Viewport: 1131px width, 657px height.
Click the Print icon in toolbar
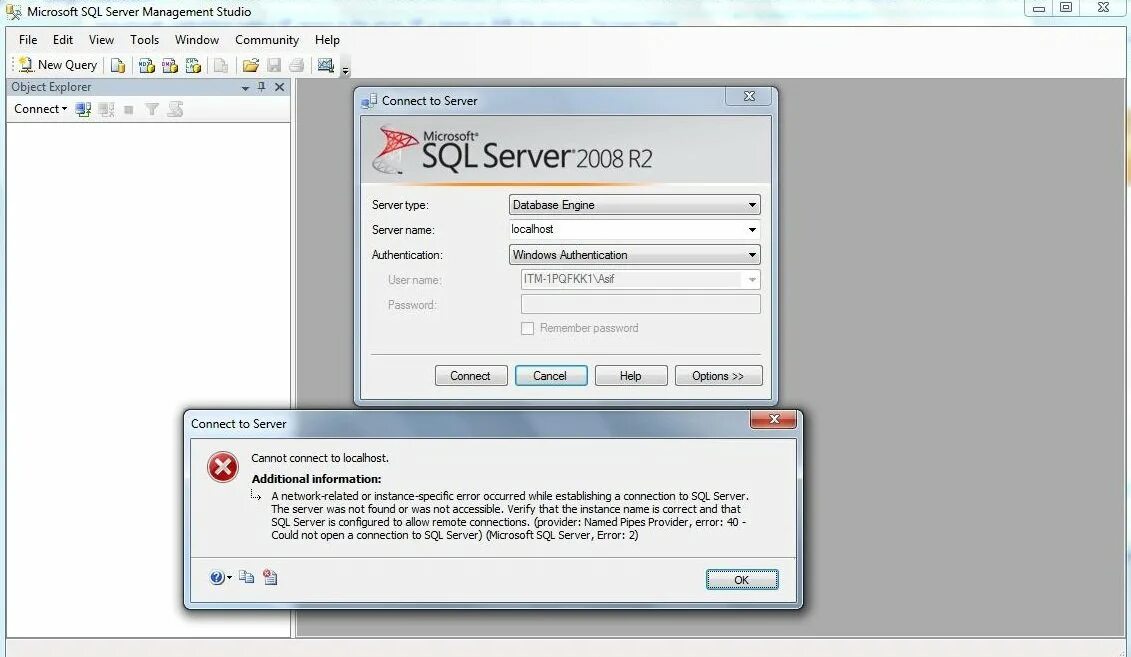[296, 66]
